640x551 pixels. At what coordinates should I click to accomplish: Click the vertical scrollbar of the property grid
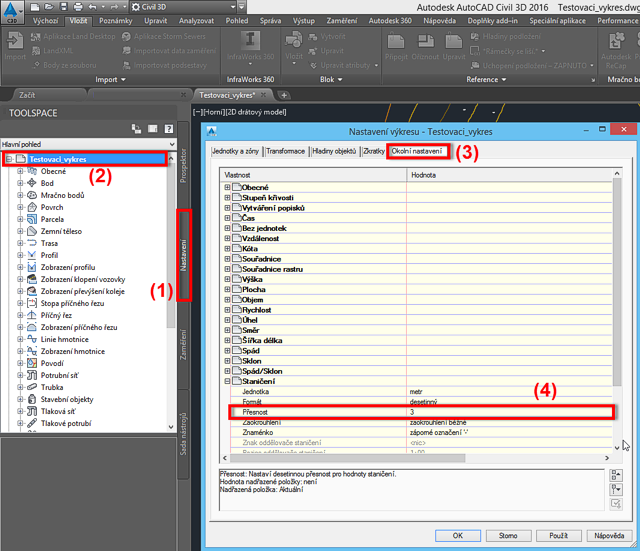click(617, 282)
